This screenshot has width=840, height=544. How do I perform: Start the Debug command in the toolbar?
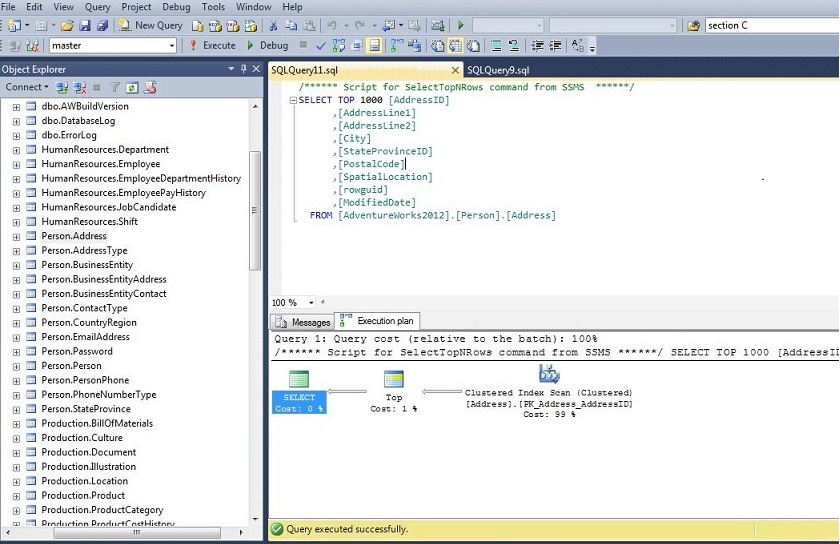pos(267,45)
